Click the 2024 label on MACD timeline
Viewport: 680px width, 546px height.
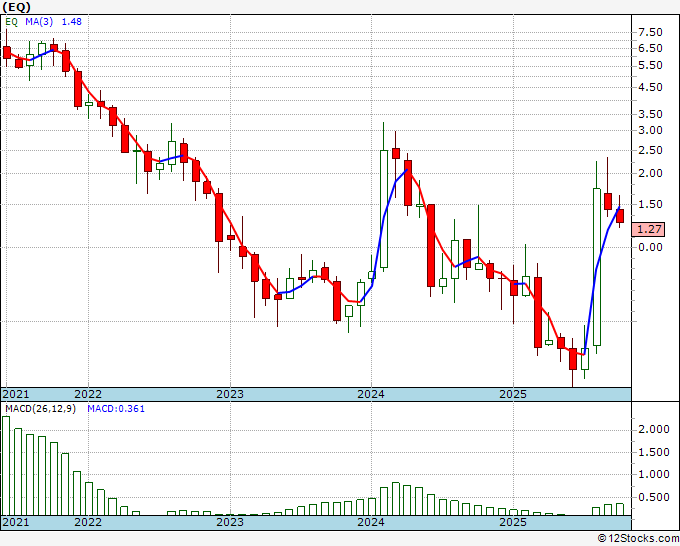[371, 522]
